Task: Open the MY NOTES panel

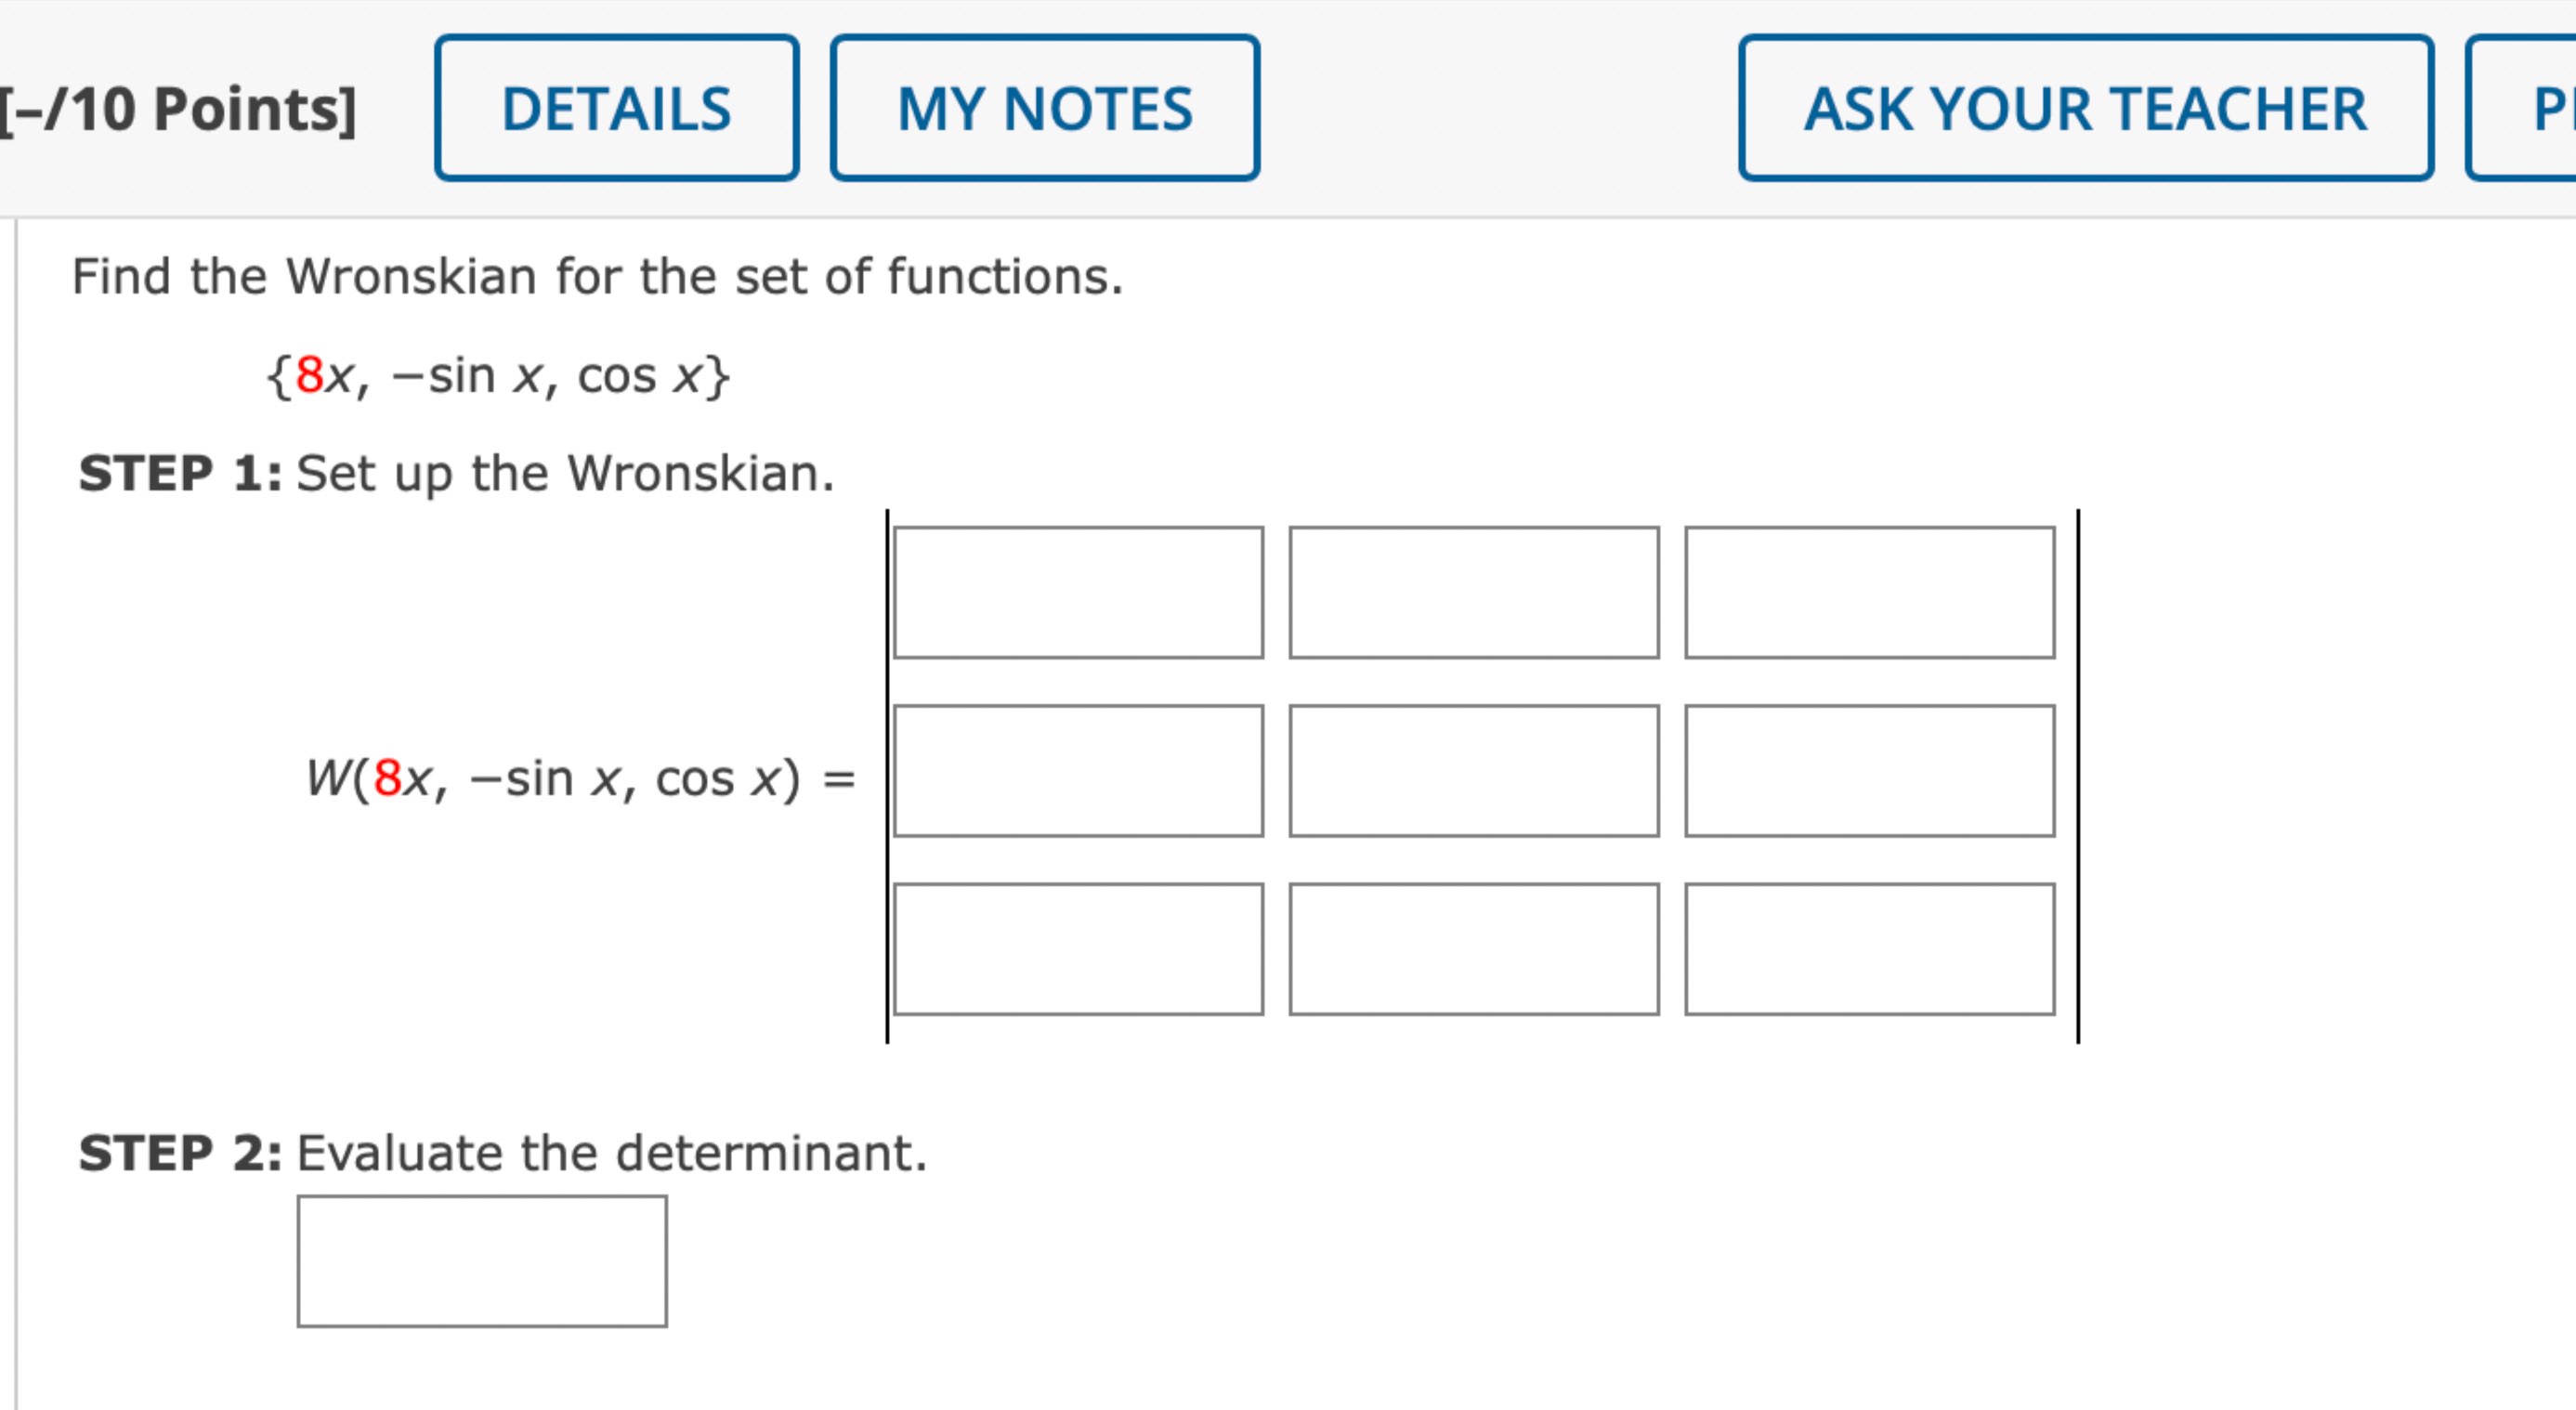Action: pyautogui.click(x=1043, y=110)
